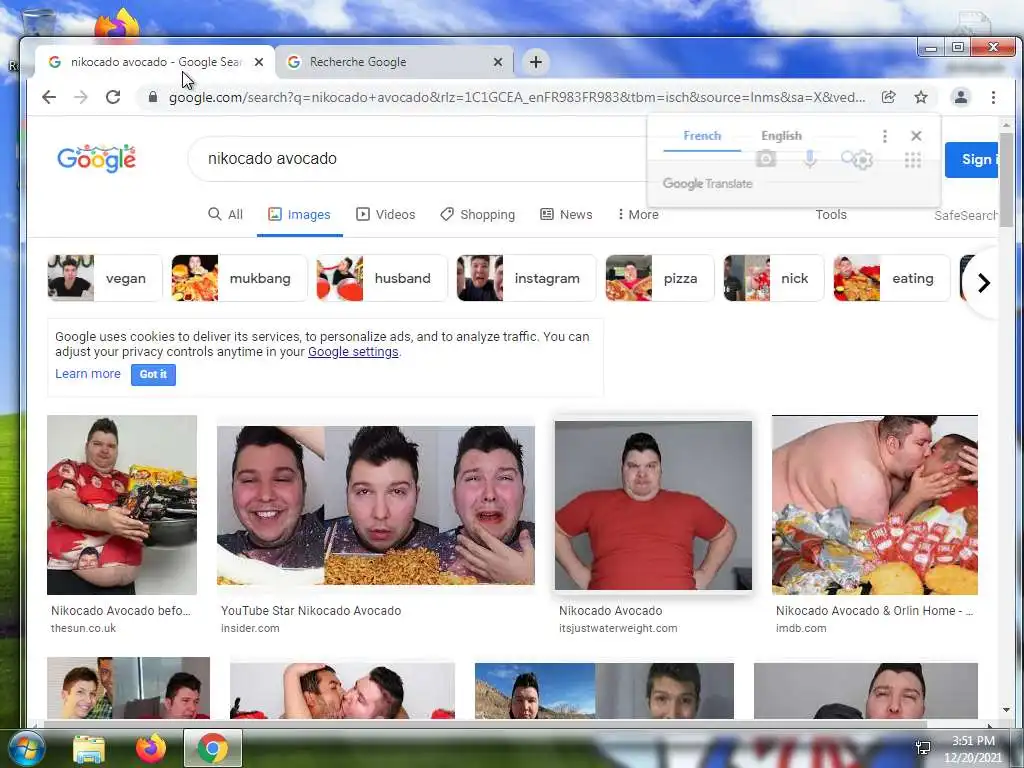Click the padlock site security icon
The image size is (1024, 768).
[153, 97]
